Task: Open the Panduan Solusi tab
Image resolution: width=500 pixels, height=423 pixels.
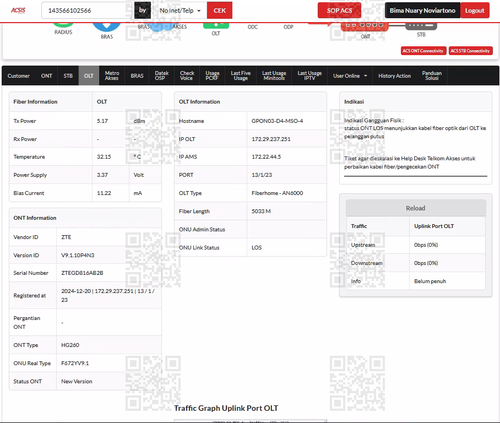Action: 432,76
